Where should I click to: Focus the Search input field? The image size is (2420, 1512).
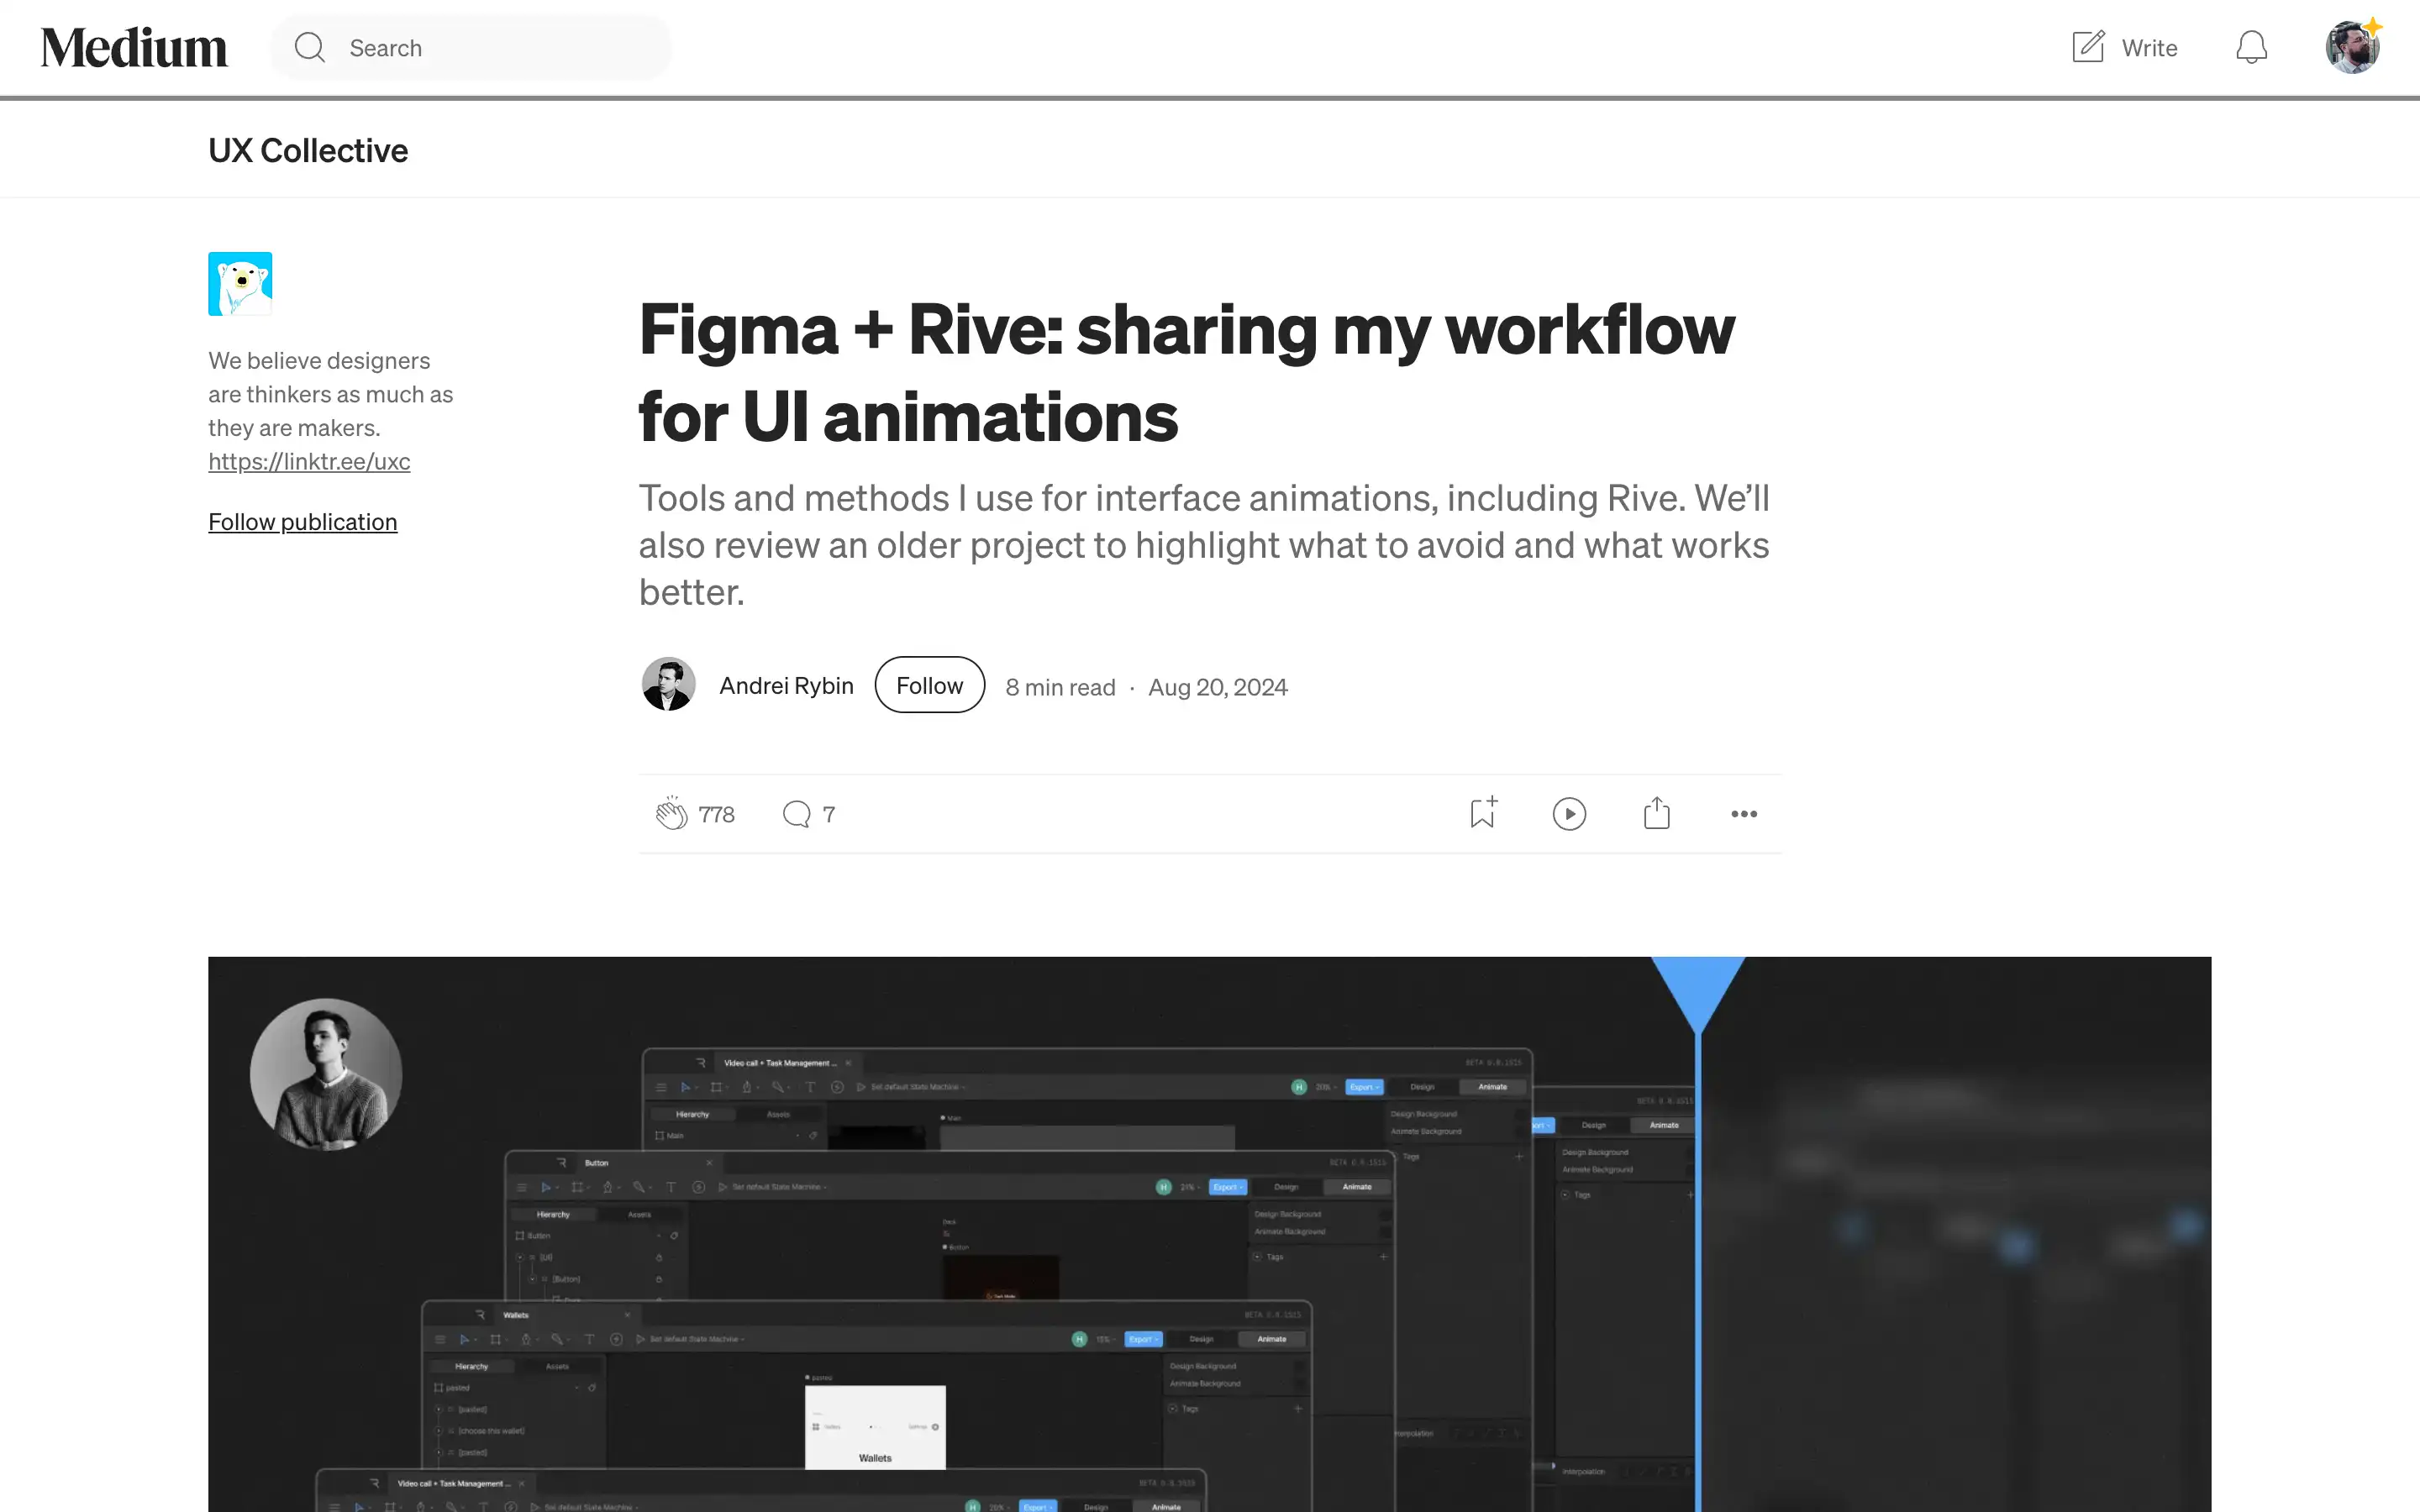click(471, 47)
